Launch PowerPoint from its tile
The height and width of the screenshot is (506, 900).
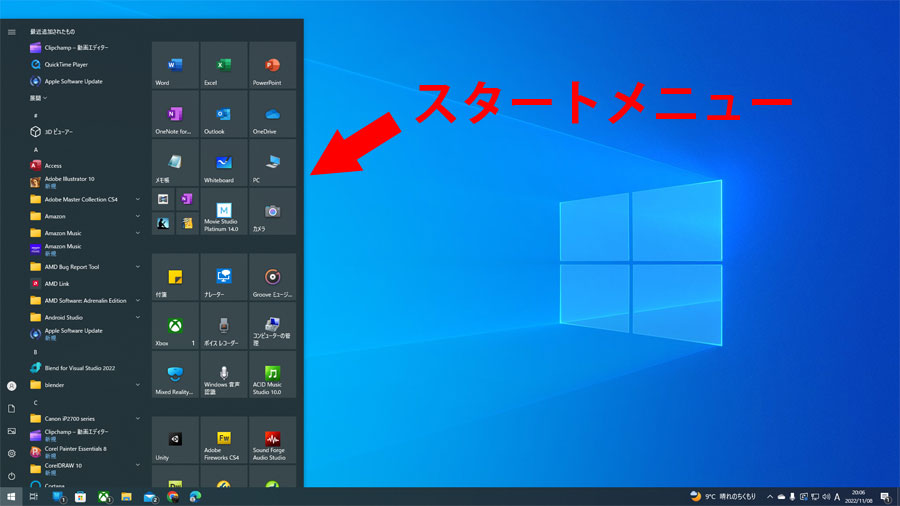(x=273, y=65)
